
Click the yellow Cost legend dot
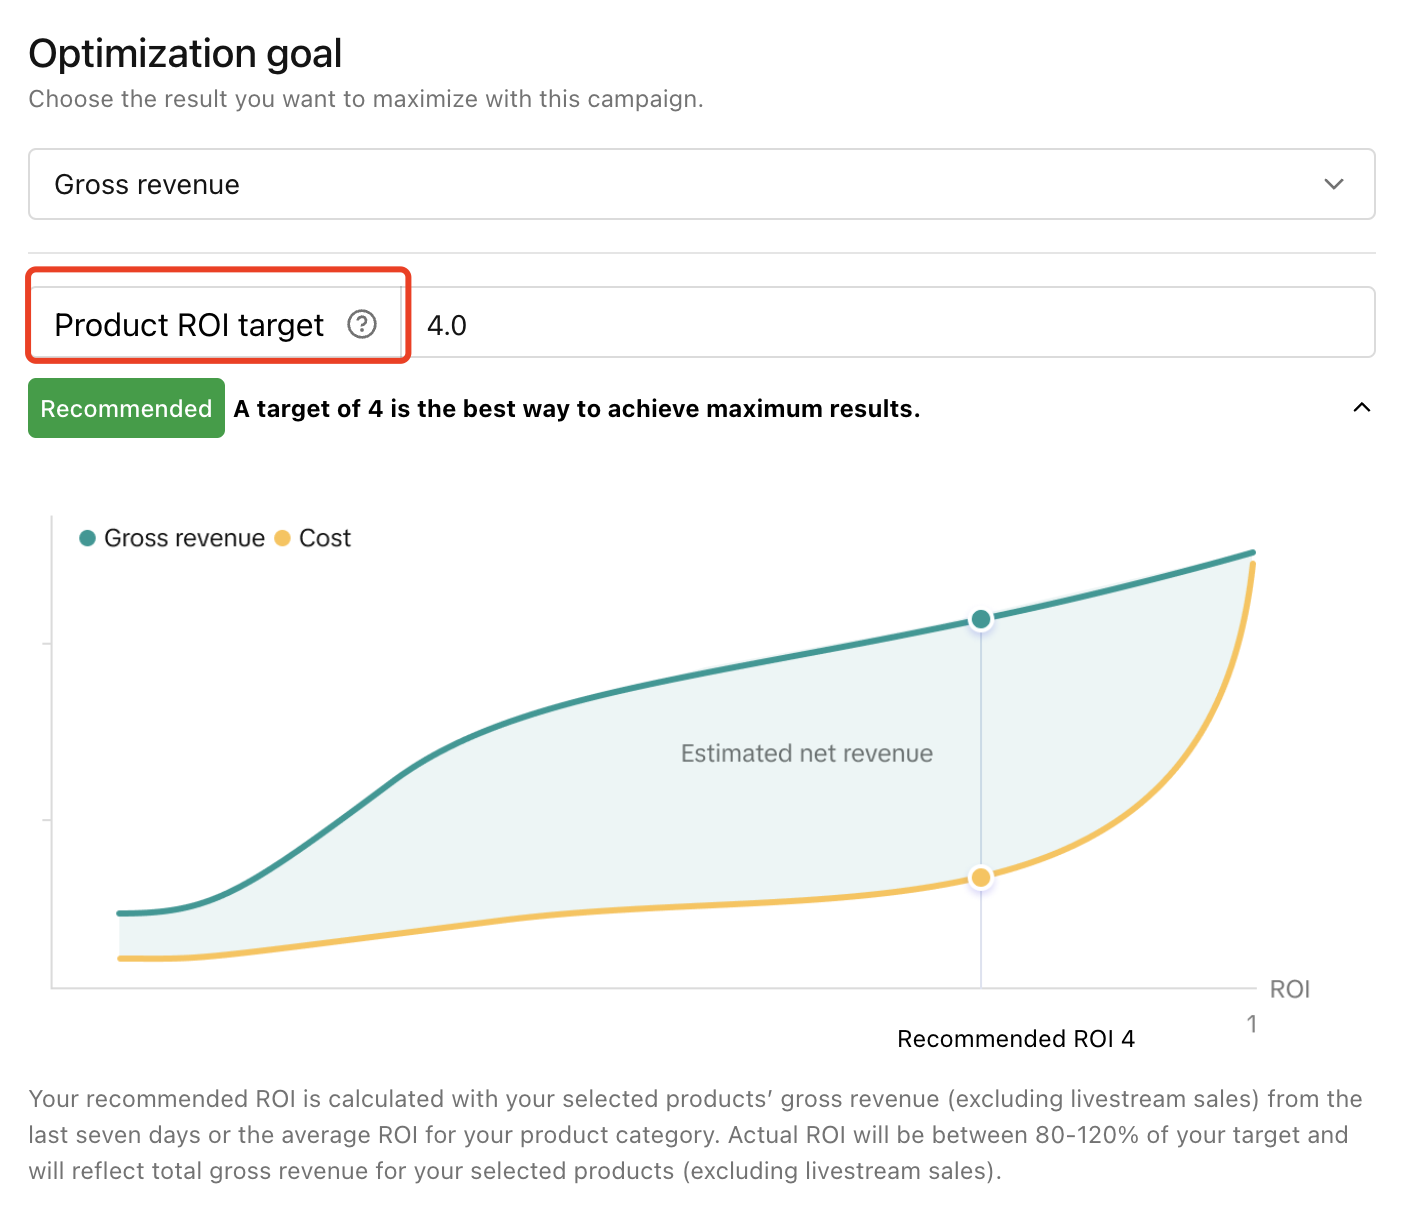282,538
